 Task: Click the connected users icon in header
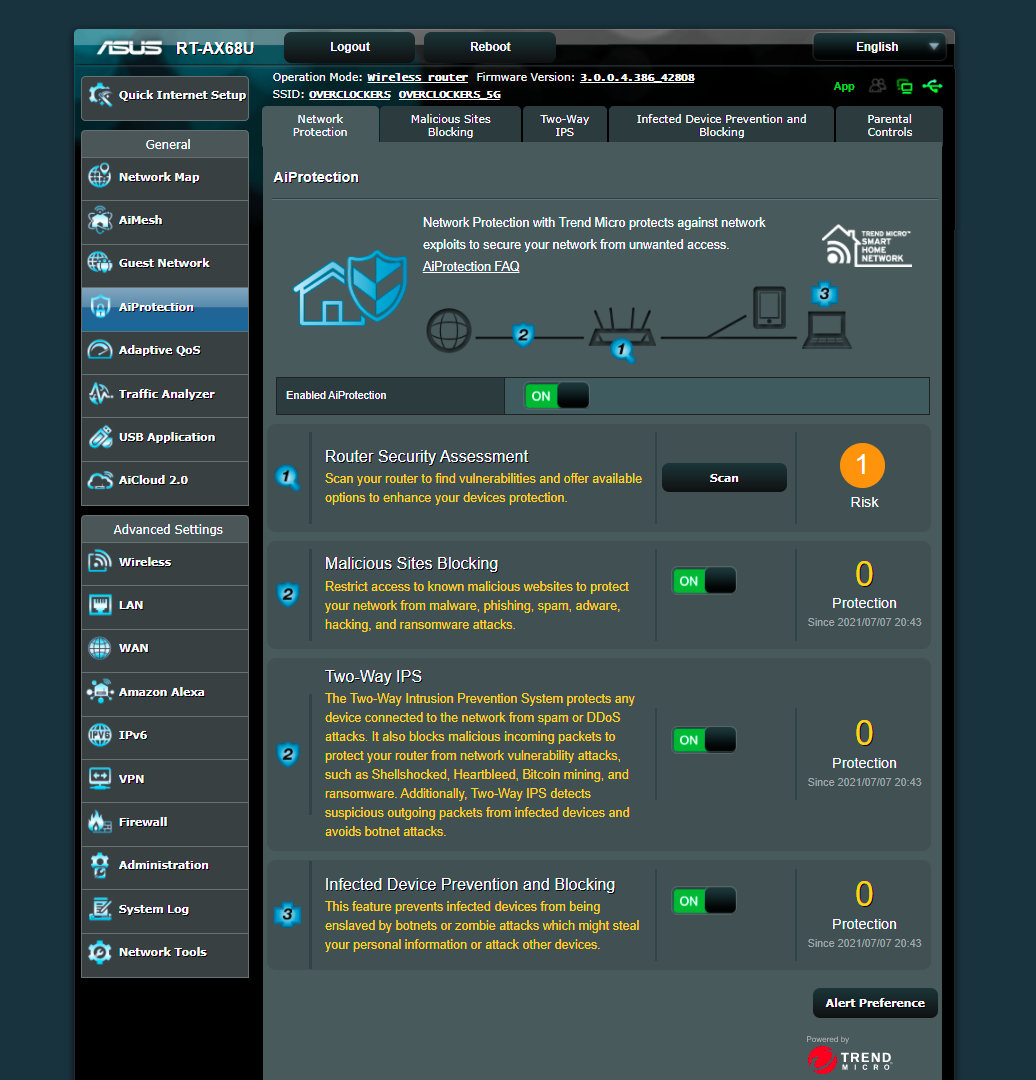pyautogui.click(x=877, y=85)
